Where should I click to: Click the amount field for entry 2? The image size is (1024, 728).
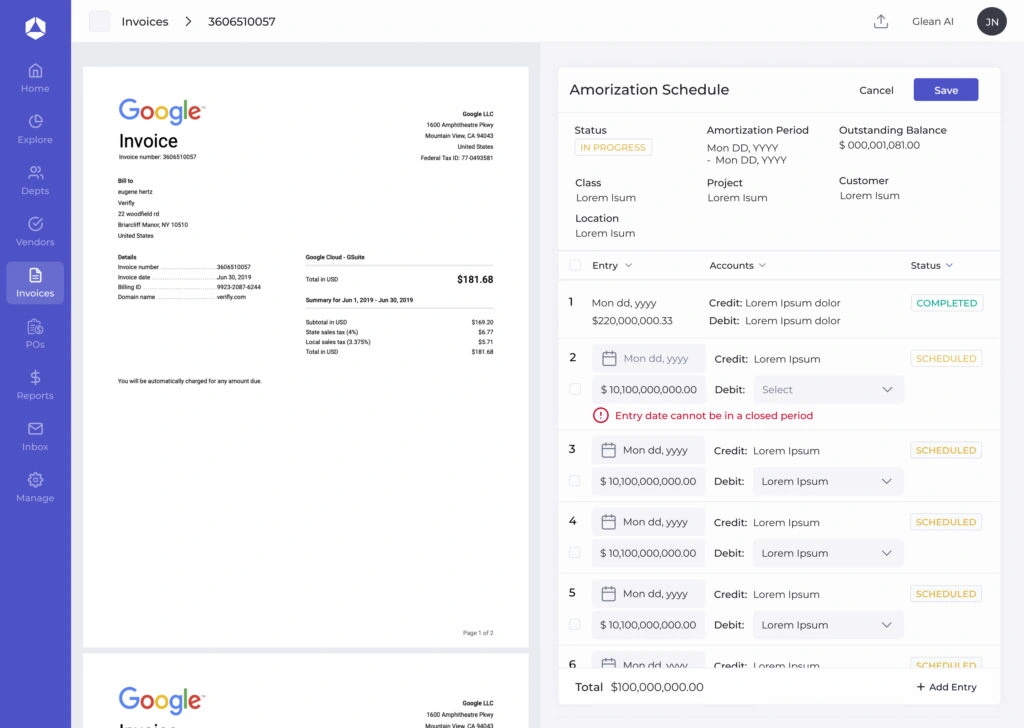tap(648, 390)
